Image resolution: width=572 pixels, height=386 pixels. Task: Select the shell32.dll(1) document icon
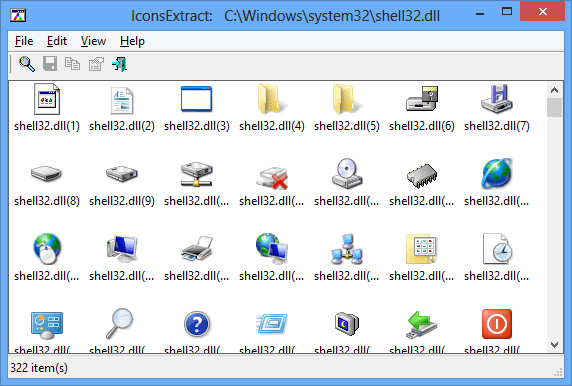[47, 99]
